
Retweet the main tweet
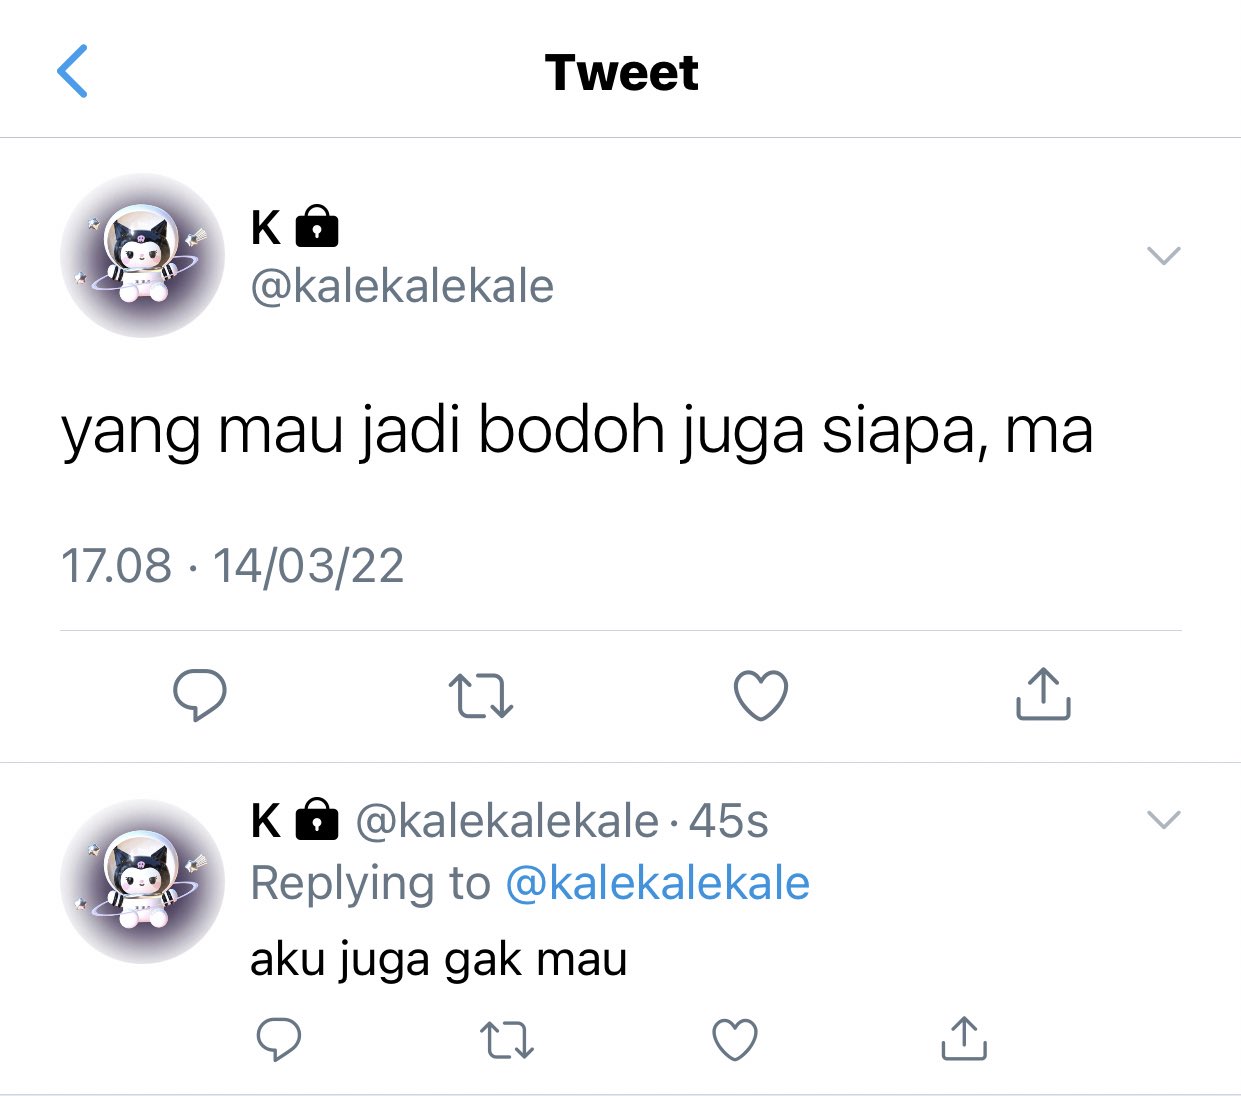click(481, 696)
